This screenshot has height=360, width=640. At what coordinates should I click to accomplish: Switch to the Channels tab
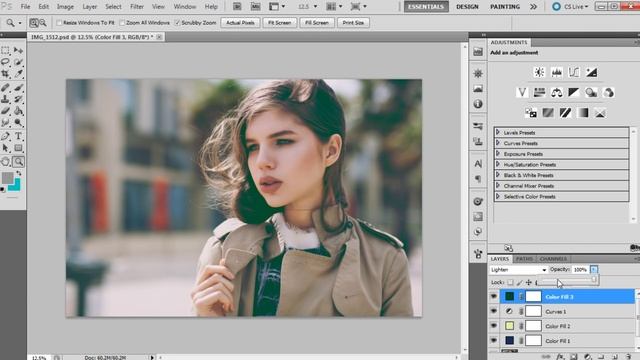click(553, 259)
